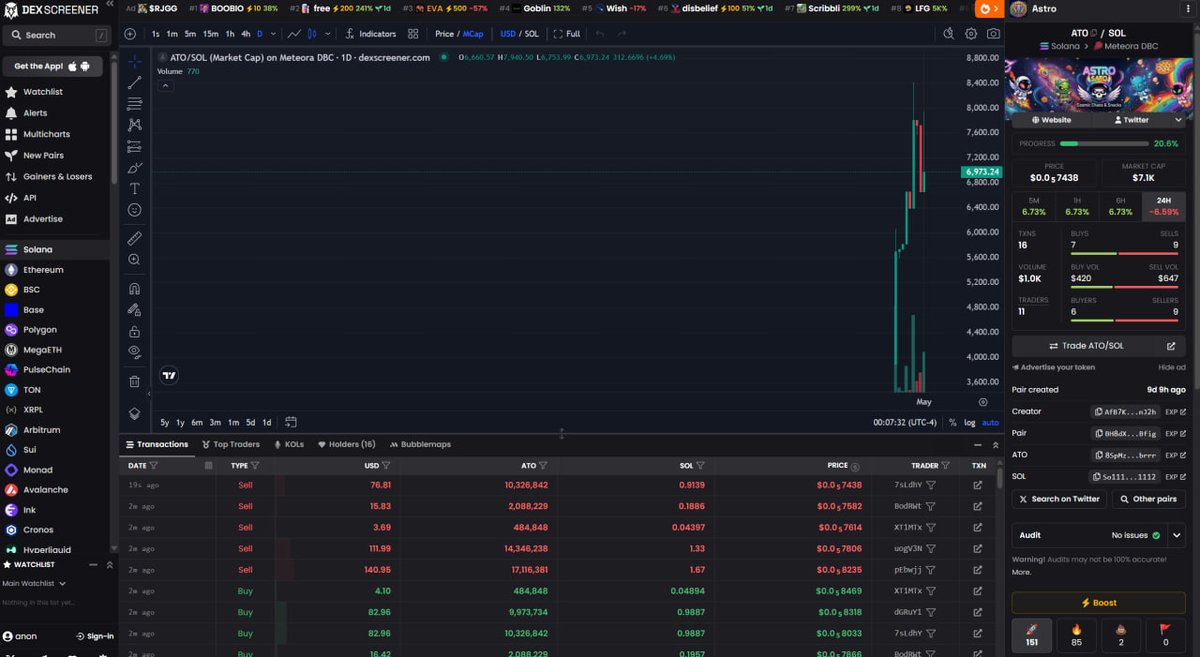Click the quick search chart icon
The image size is (1200, 657).
click(948, 33)
